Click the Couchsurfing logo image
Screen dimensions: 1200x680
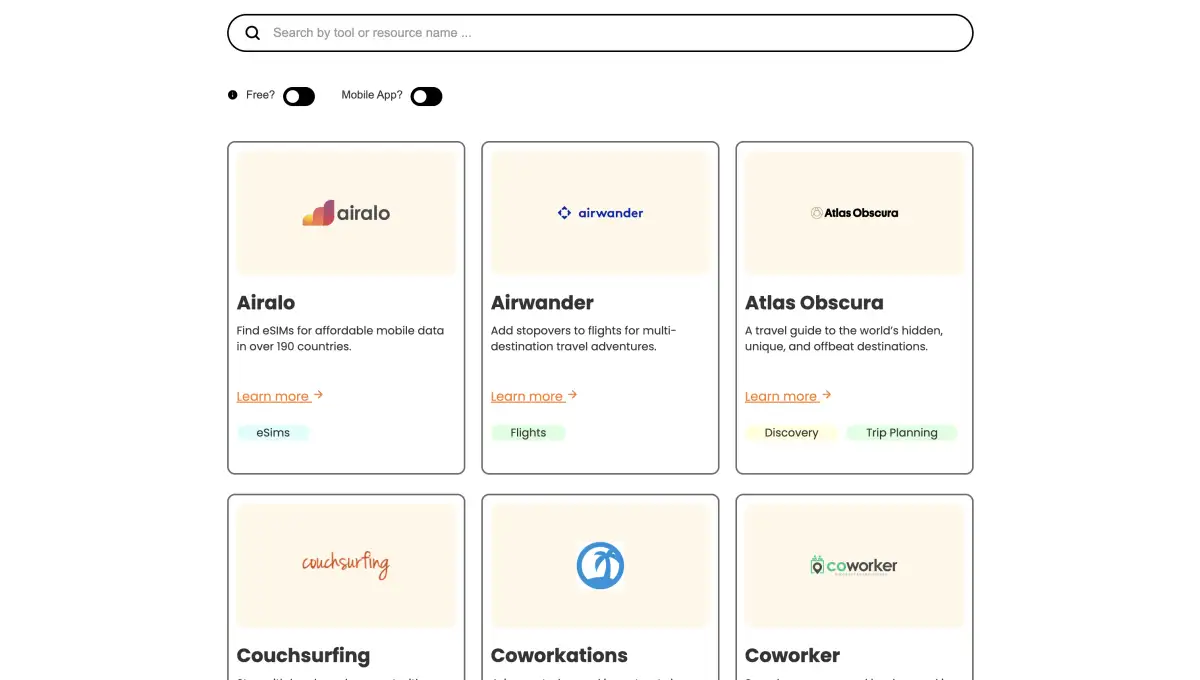[x=346, y=565]
